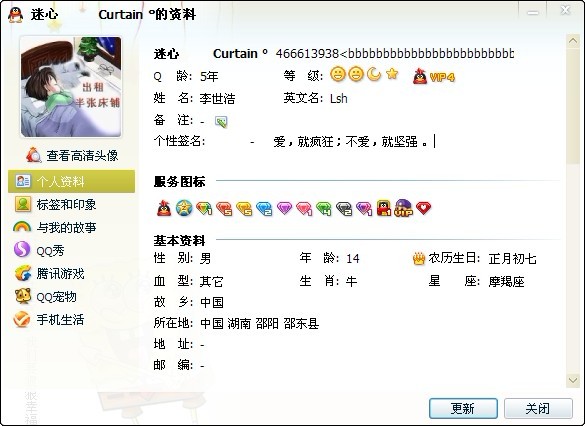Click the scrollbar down arrow
The image size is (585, 426).
click(573, 380)
